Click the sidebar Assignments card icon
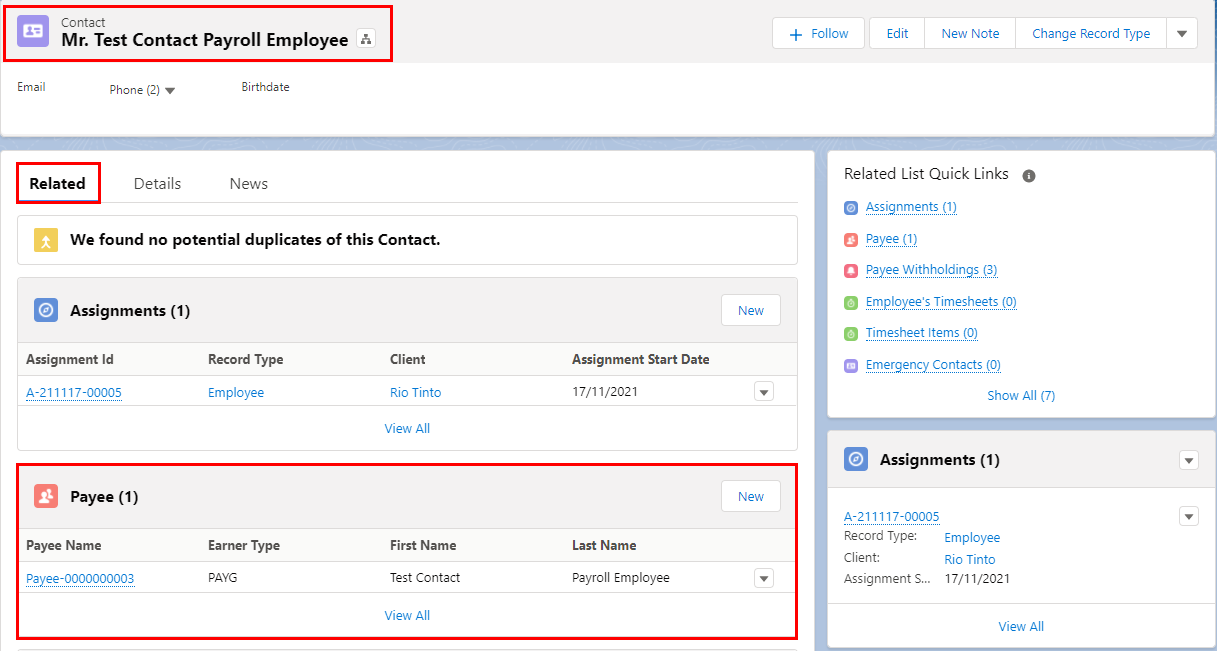 point(856,459)
